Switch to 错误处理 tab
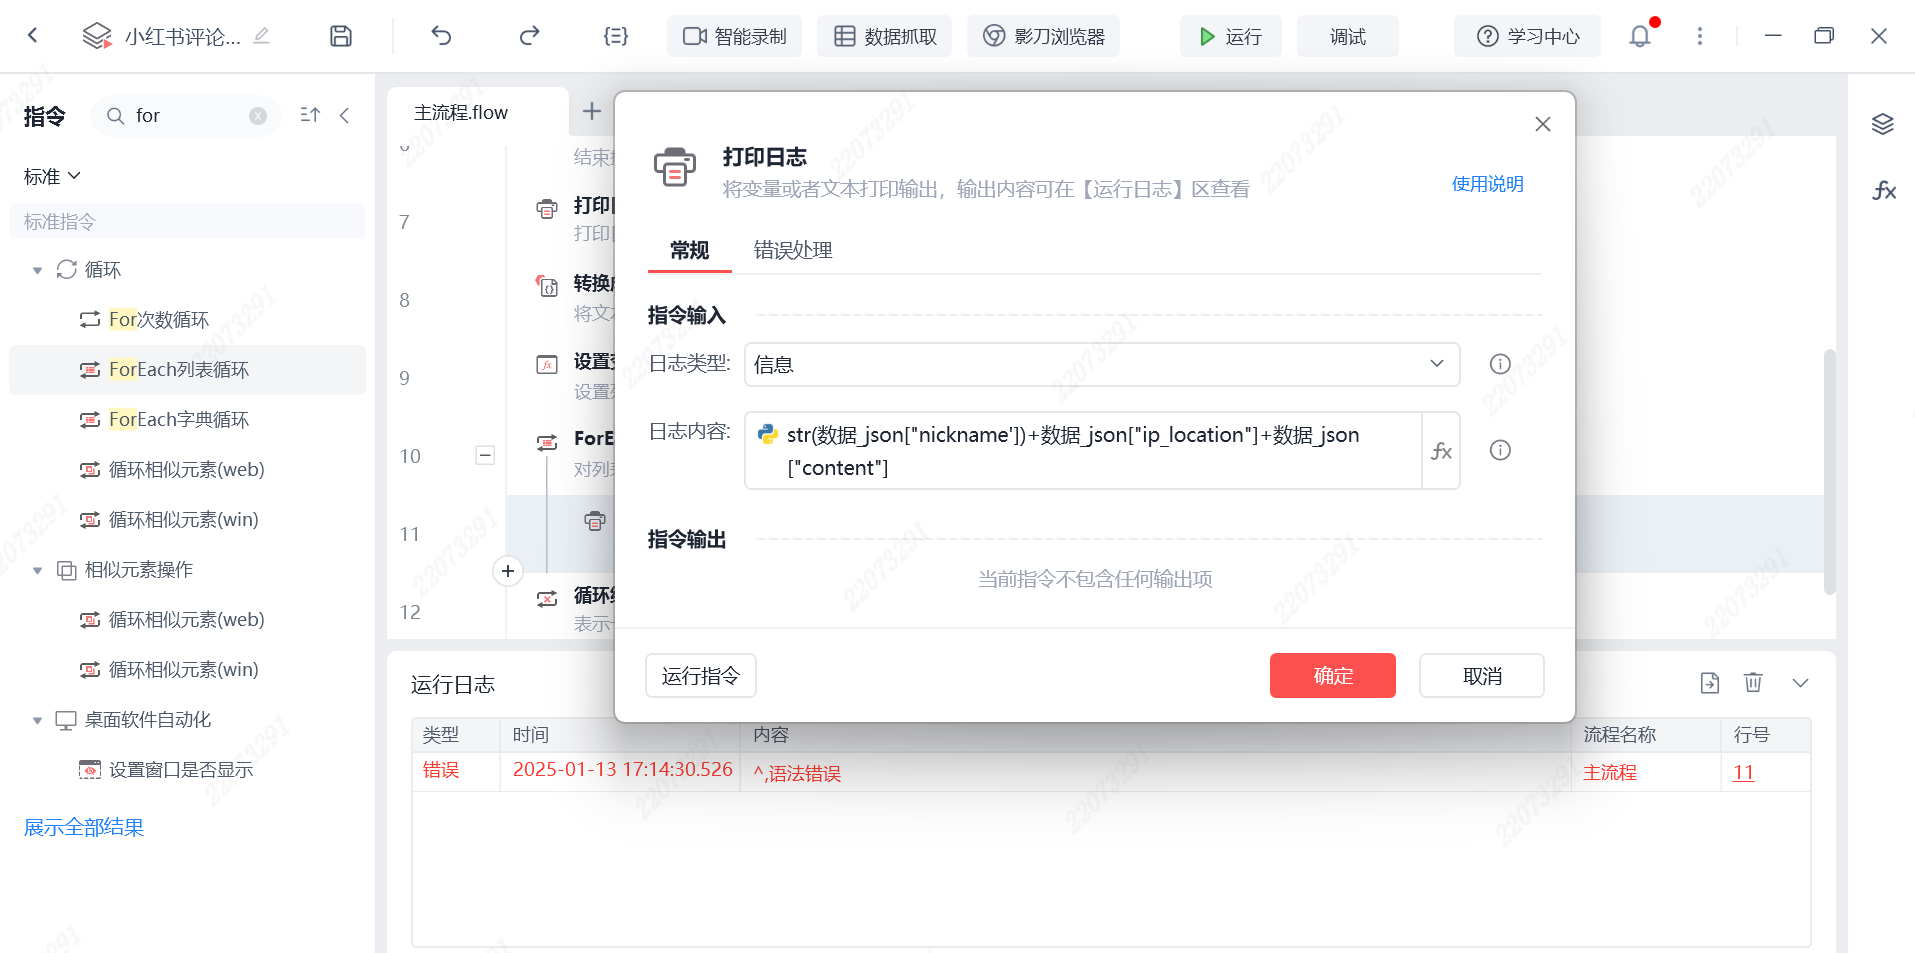Screen dimensions: 1915x953 pyautogui.click(x=793, y=250)
